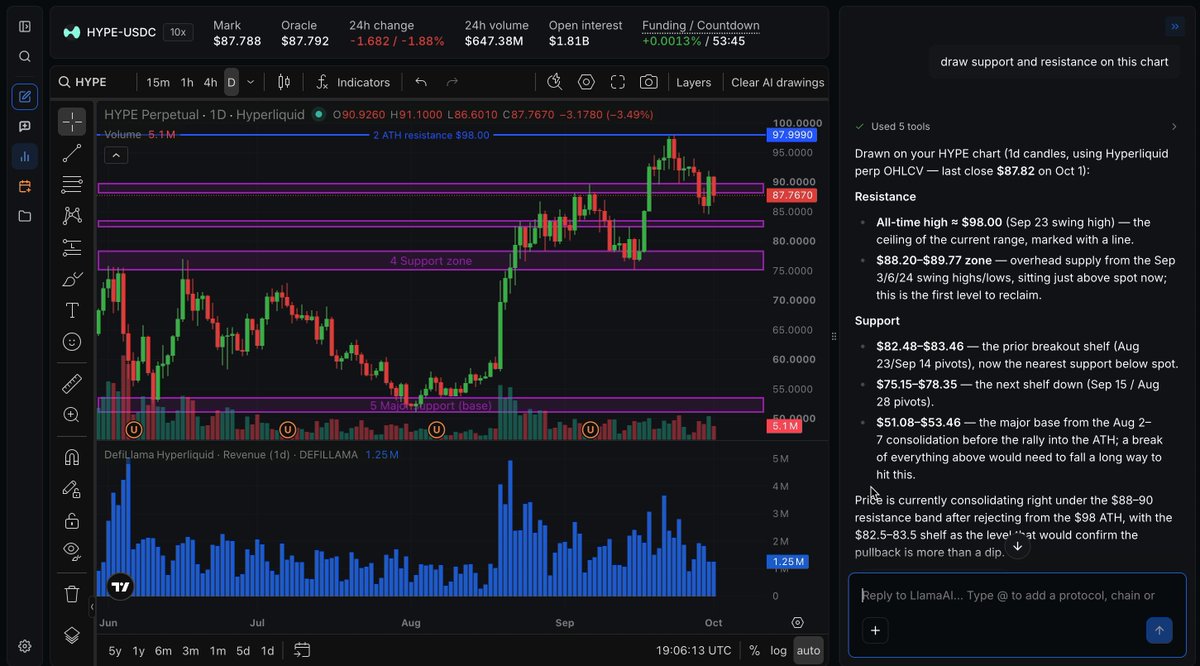Screen dimensions: 1200x666
Task: Click Clear AI drawings
Action: (x=778, y=83)
